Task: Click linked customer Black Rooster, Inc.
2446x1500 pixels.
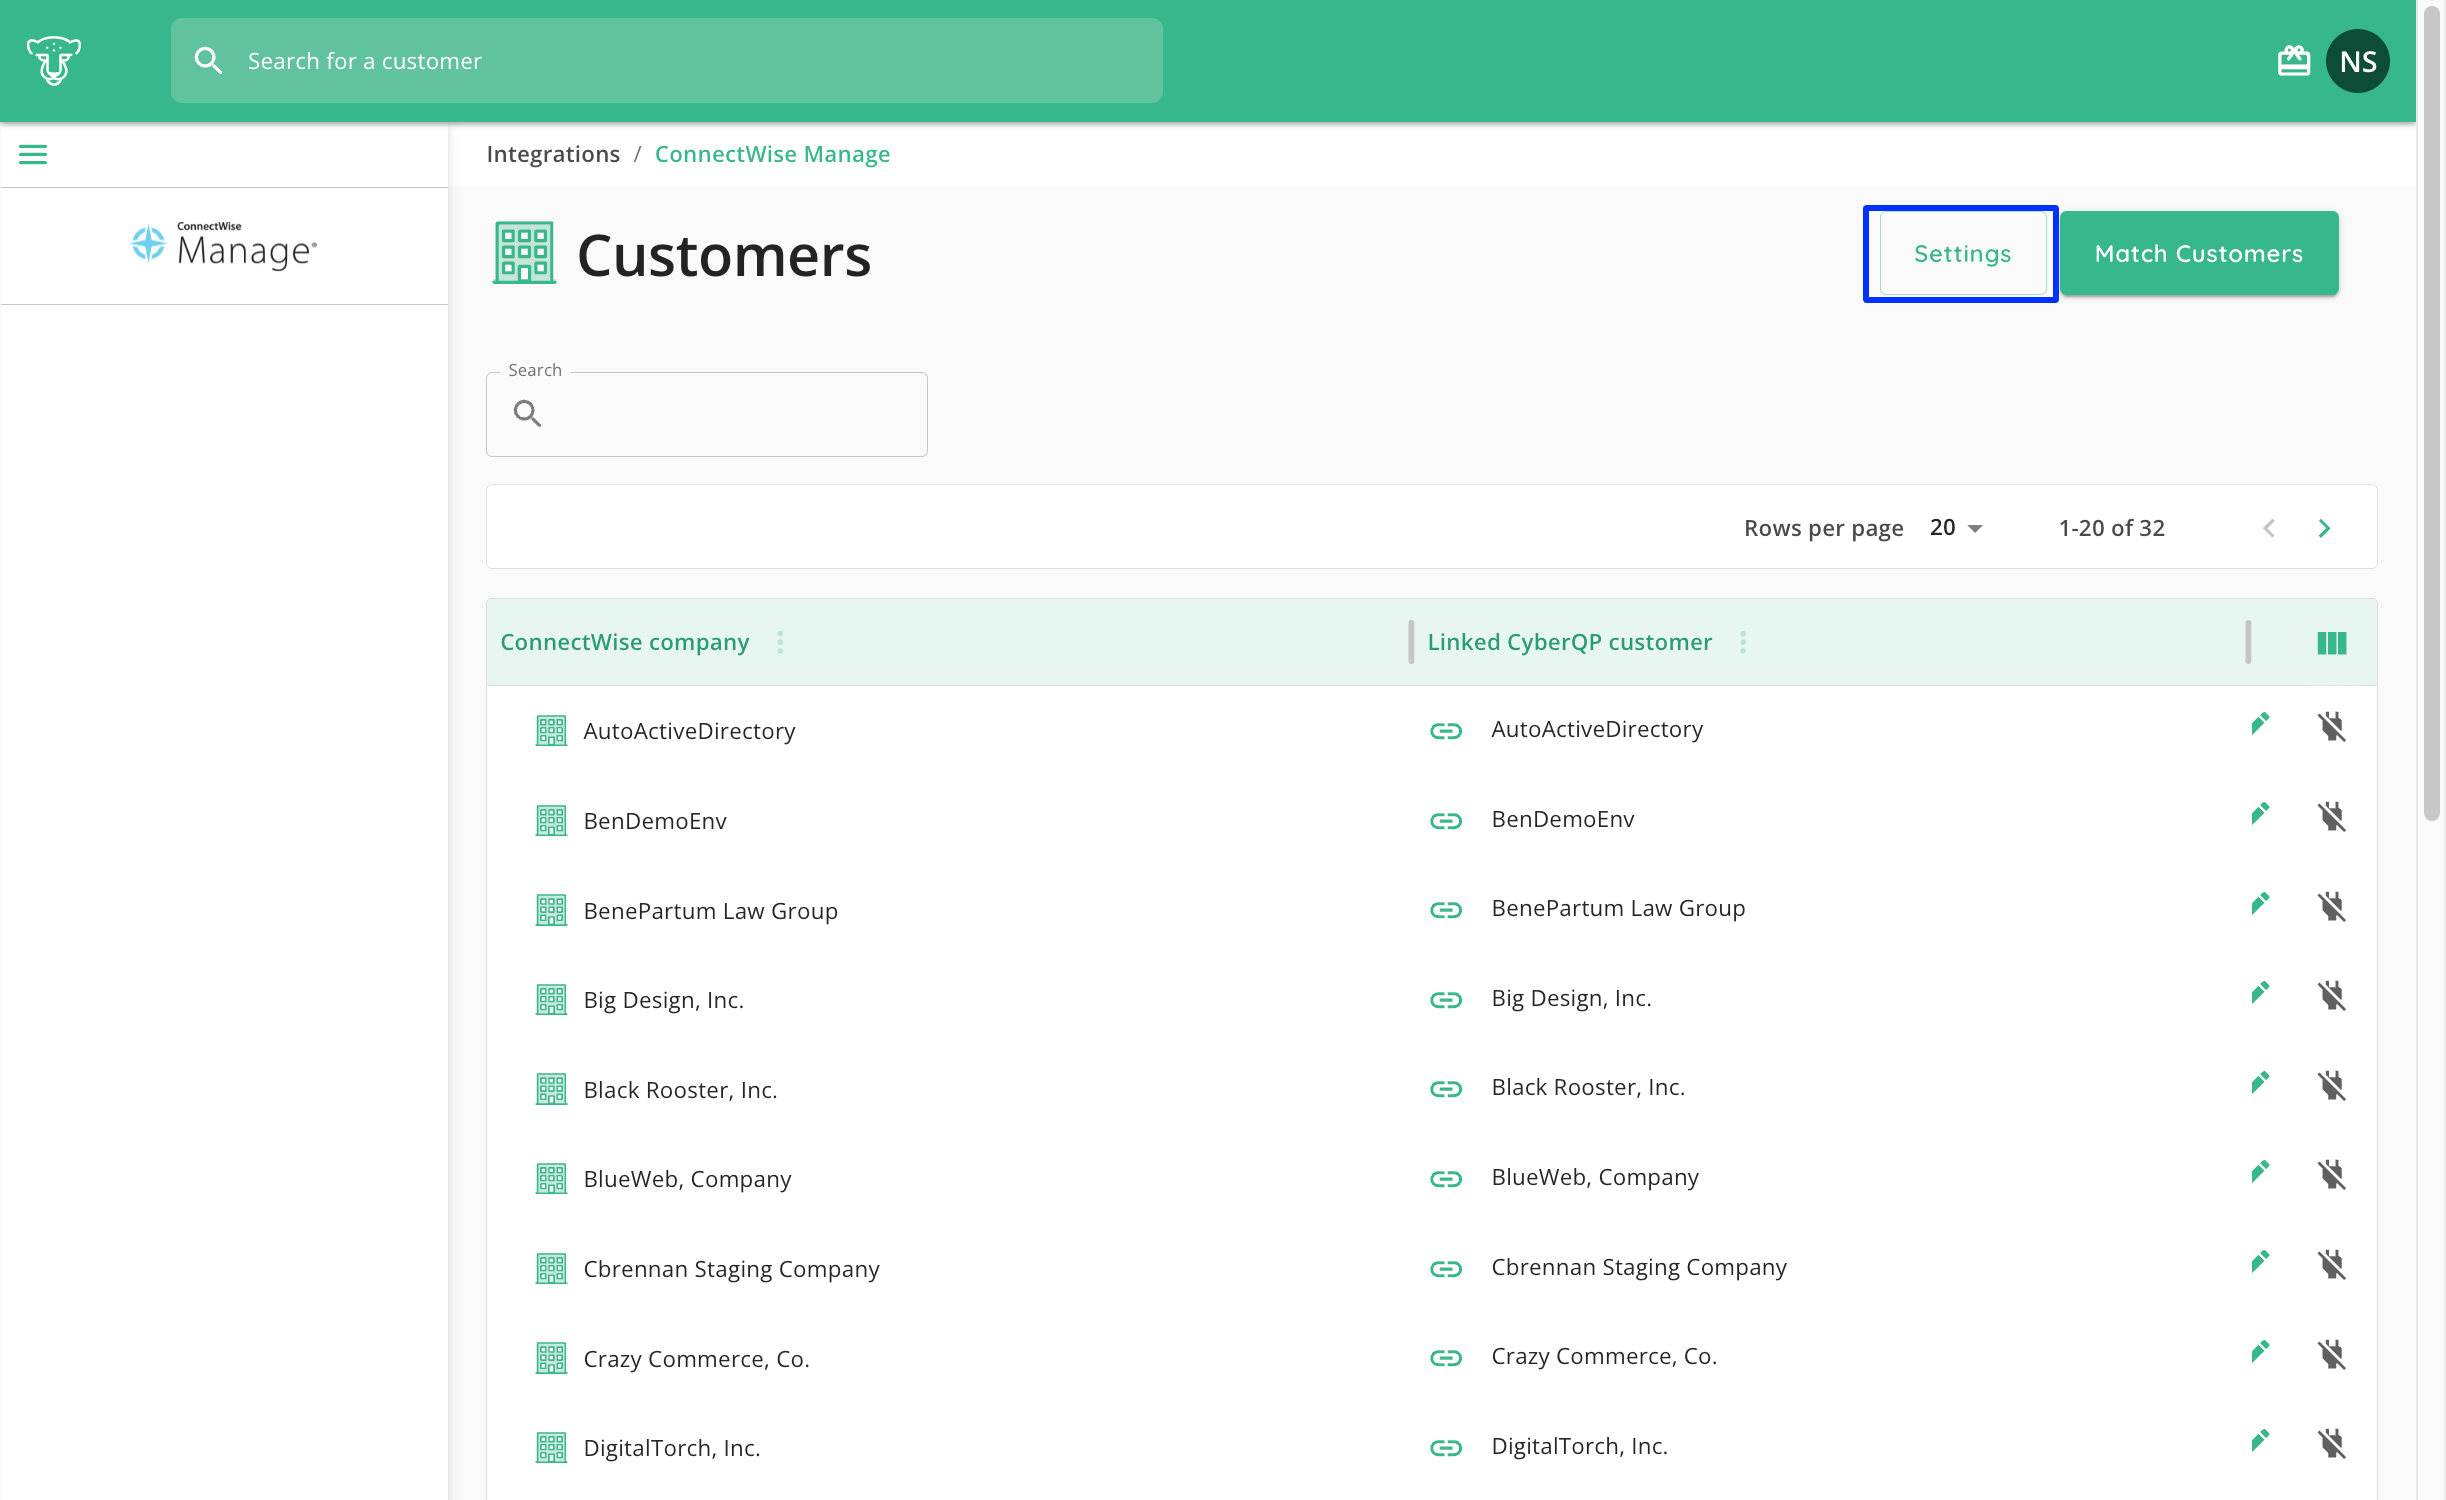Action: [1588, 1087]
